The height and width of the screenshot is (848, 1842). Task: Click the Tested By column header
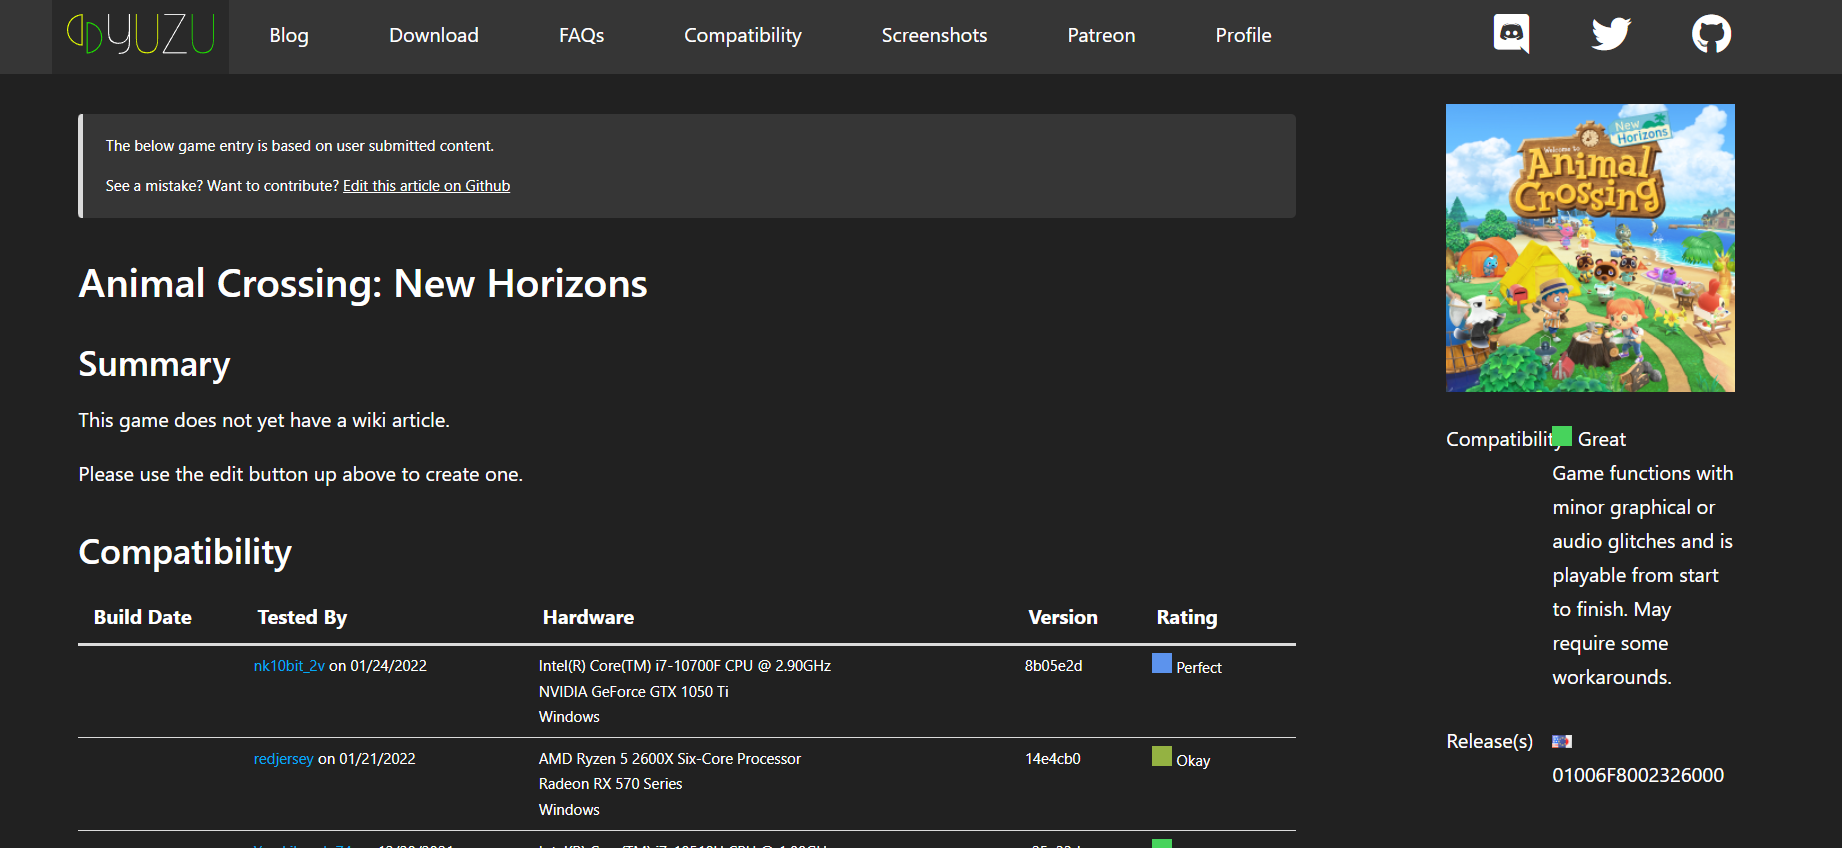[302, 618]
